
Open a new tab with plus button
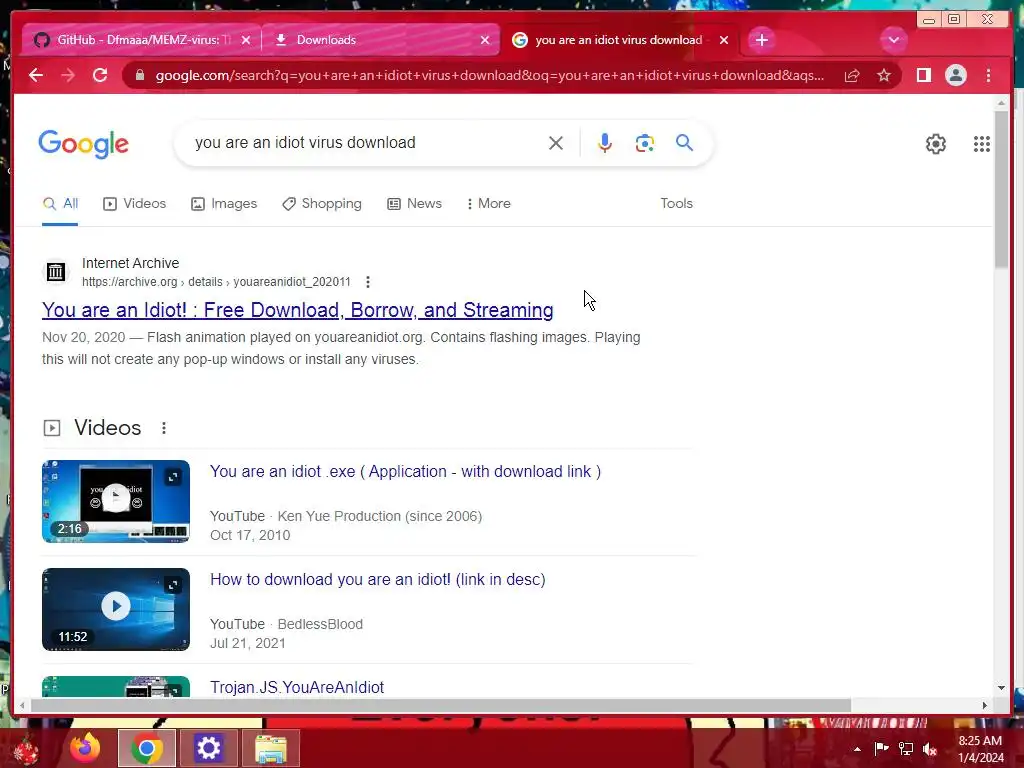[x=761, y=40]
